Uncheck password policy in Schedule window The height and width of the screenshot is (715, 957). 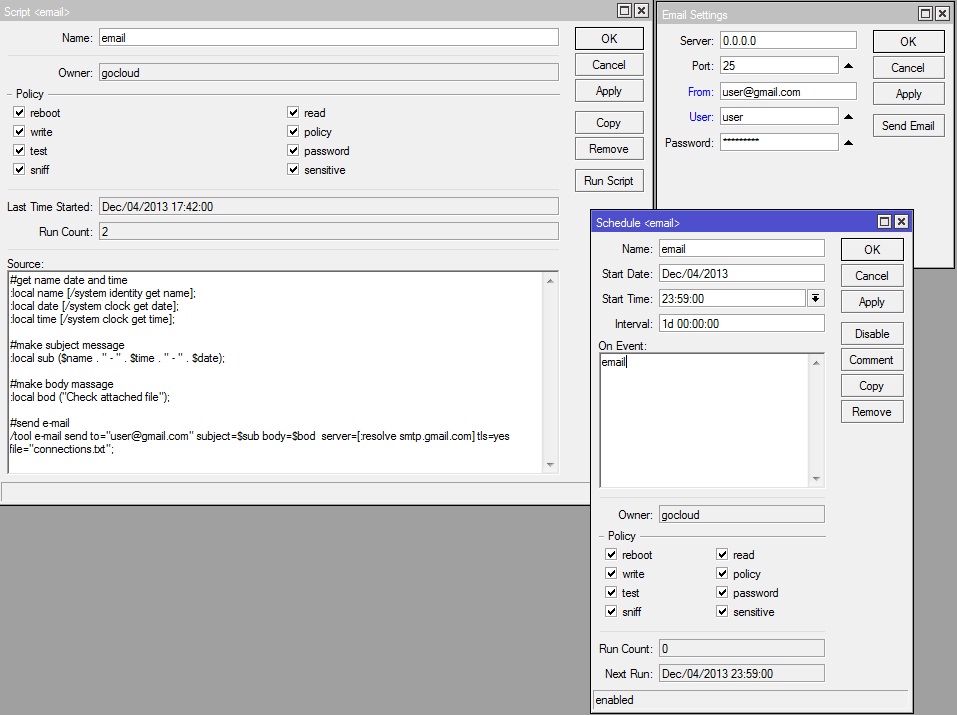(722, 593)
